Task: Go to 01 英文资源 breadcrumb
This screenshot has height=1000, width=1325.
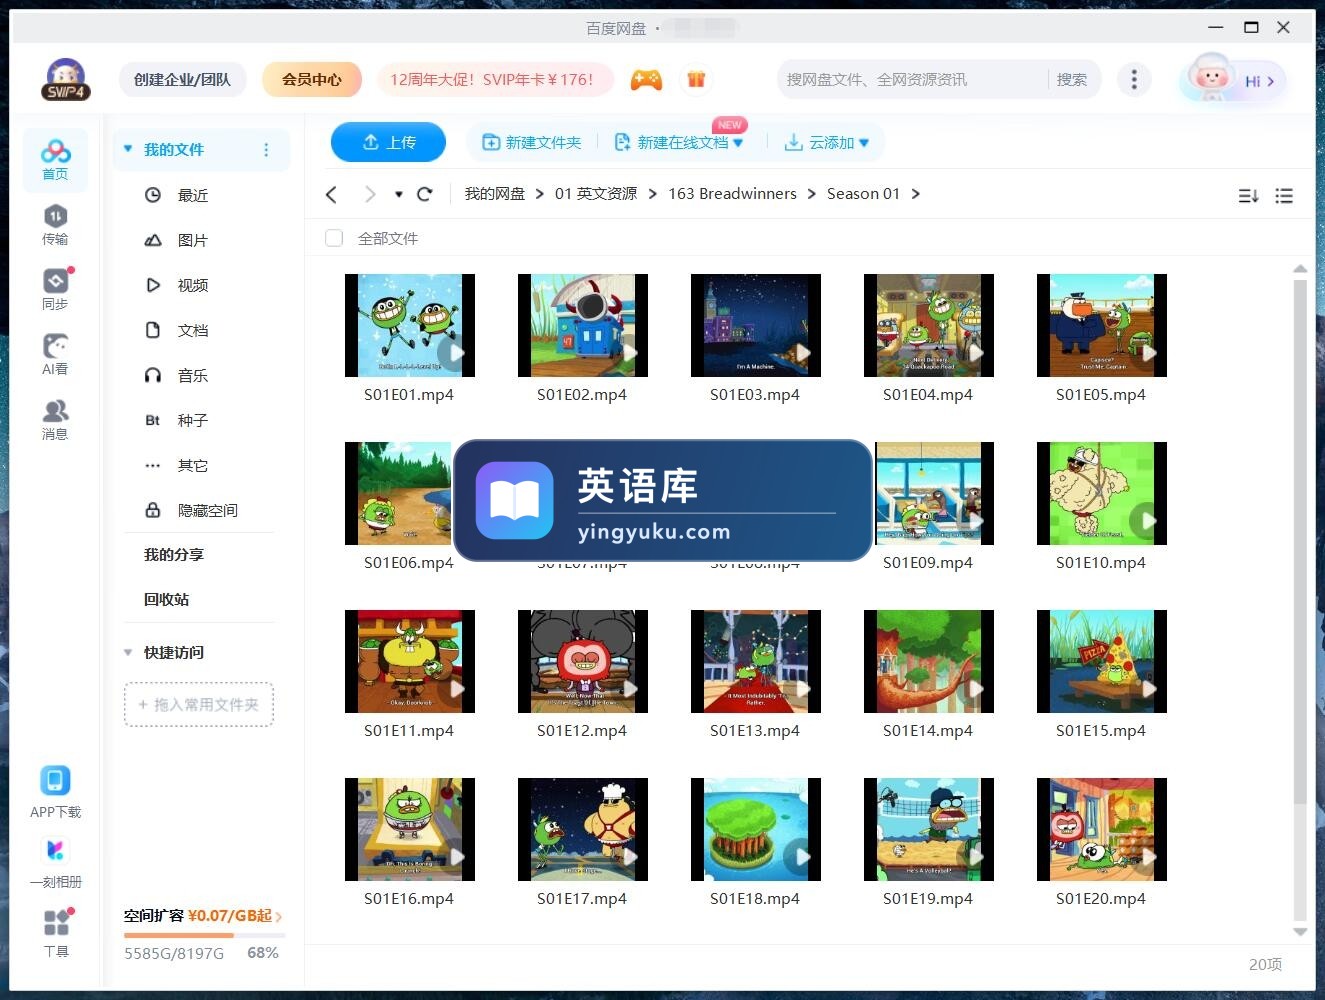Action: pyautogui.click(x=596, y=194)
